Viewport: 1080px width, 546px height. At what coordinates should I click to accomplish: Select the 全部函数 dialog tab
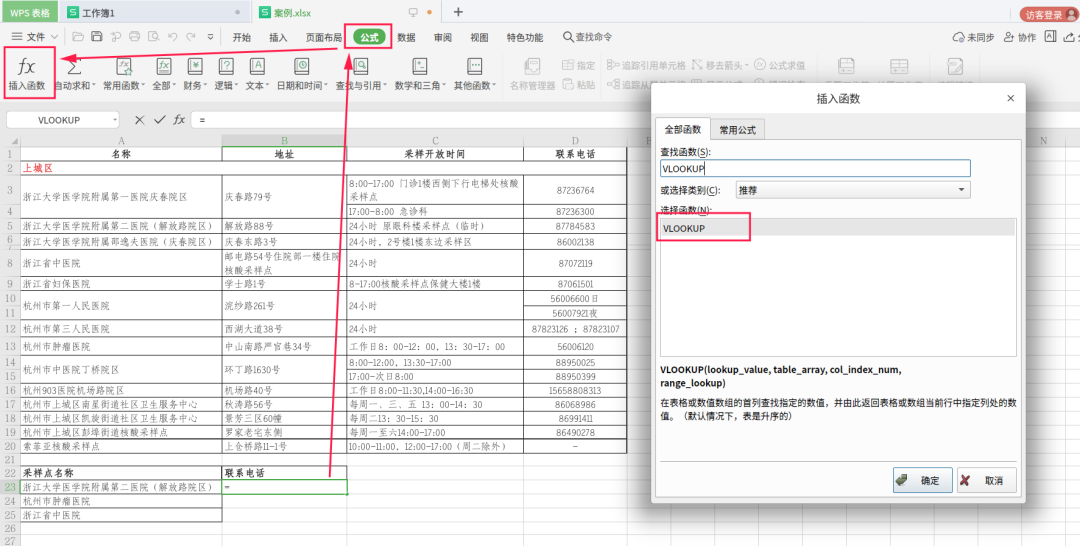point(683,129)
